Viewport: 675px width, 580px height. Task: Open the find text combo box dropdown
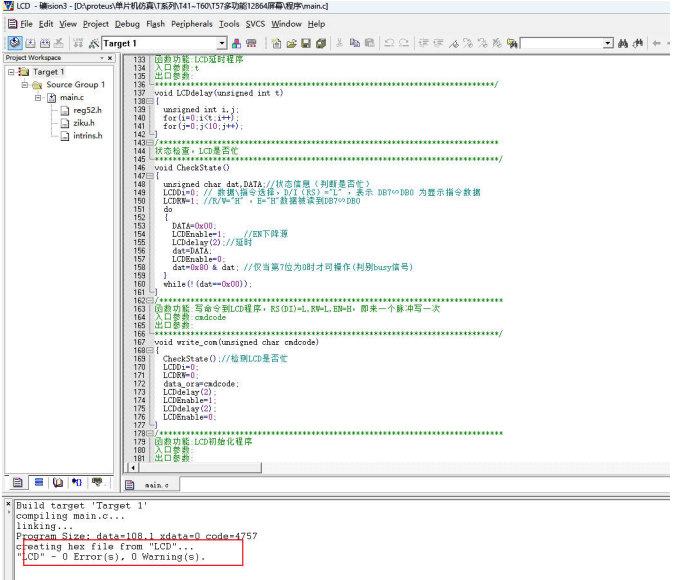pos(607,43)
